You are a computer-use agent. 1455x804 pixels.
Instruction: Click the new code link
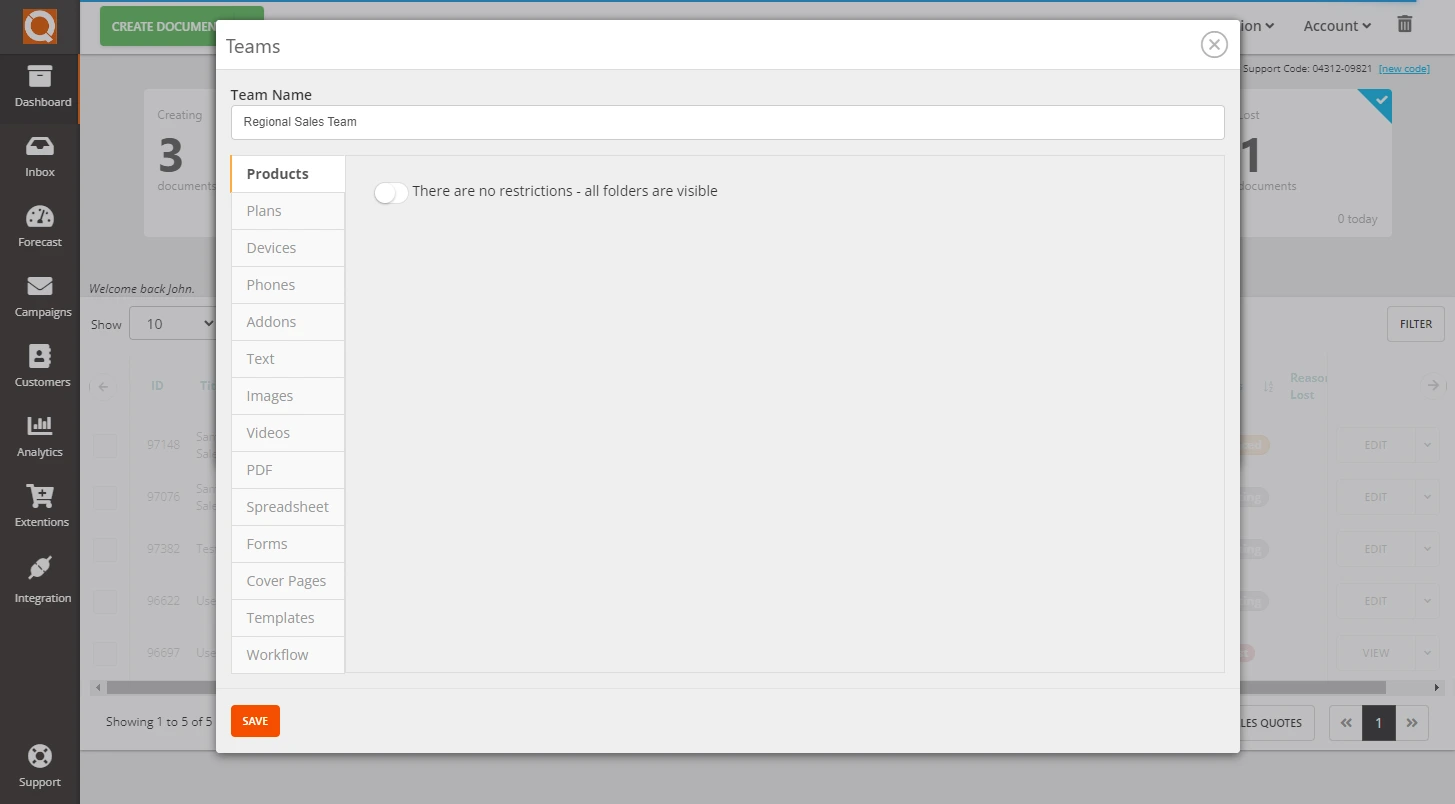click(x=1403, y=69)
